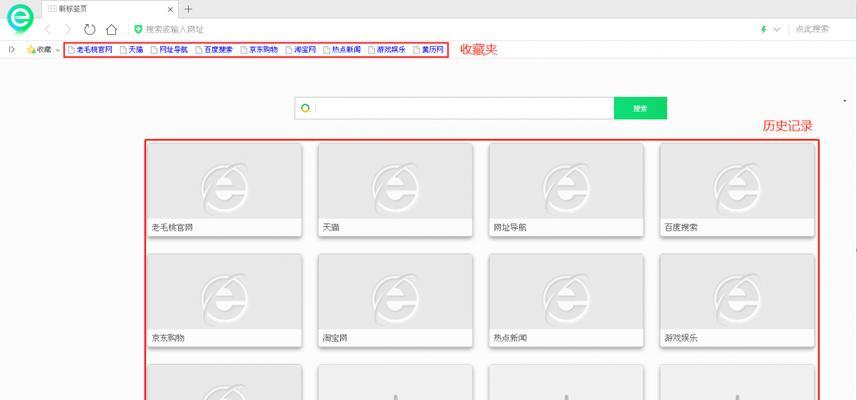The width and height of the screenshot is (857, 400).
Task: Close the 新标签页 tab
Action: pos(171,9)
